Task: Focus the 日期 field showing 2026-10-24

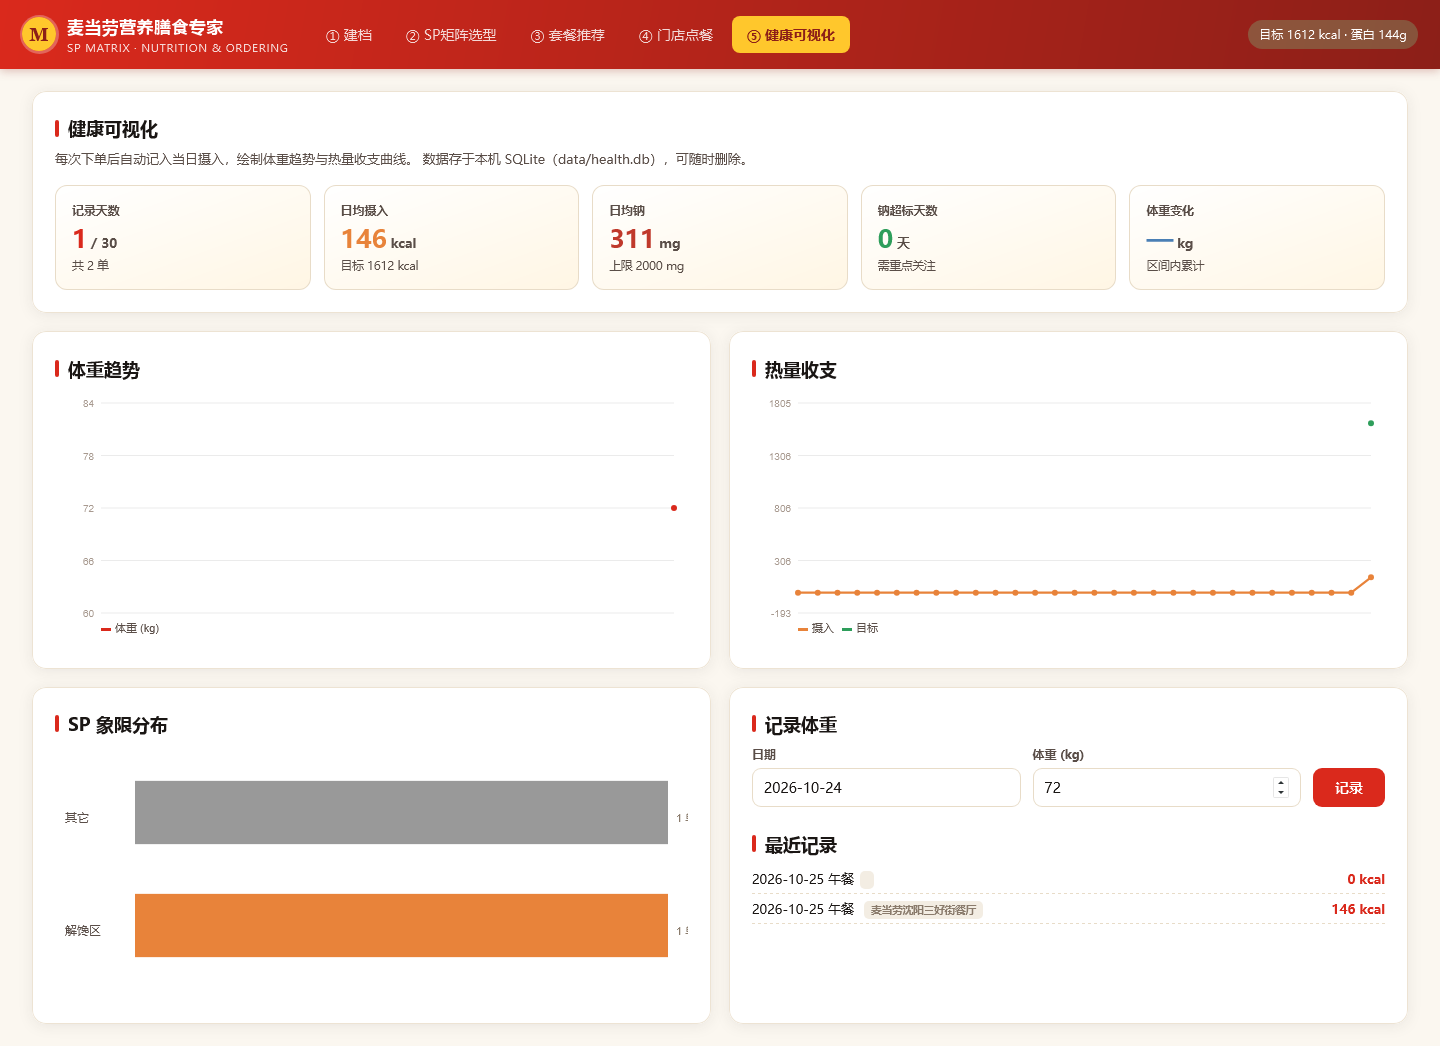Action: 886,788
